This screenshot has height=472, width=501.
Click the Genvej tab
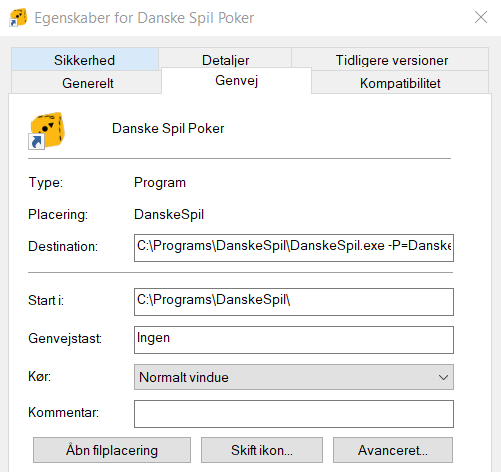click(x=236, y=81)
